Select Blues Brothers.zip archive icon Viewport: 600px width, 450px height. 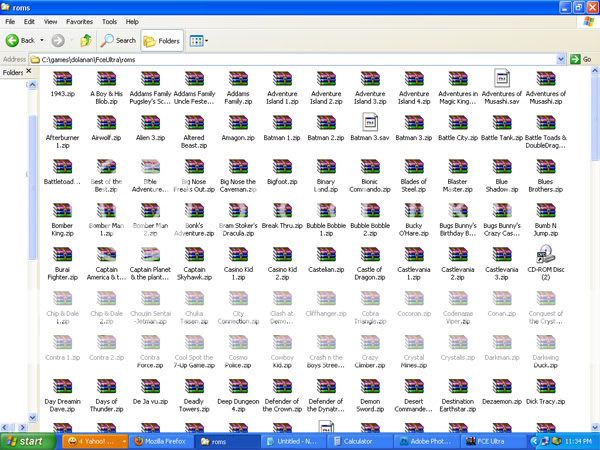click(x=546, y=167)
